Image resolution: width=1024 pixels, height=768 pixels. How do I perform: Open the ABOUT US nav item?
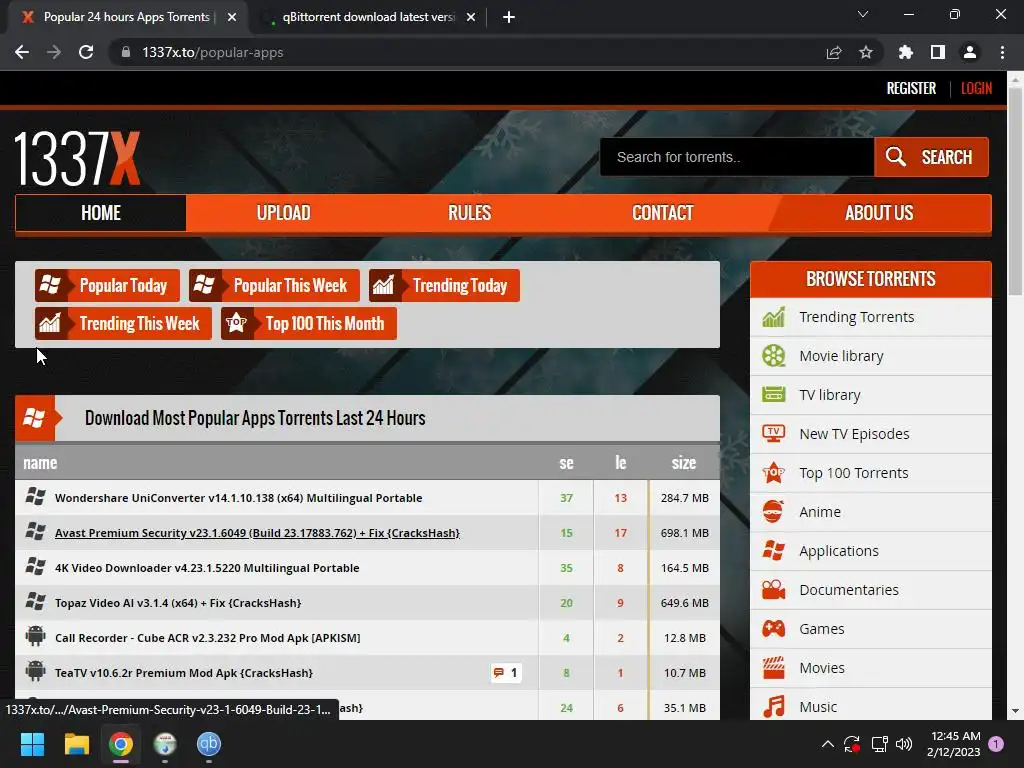click(x=879, y=213)
